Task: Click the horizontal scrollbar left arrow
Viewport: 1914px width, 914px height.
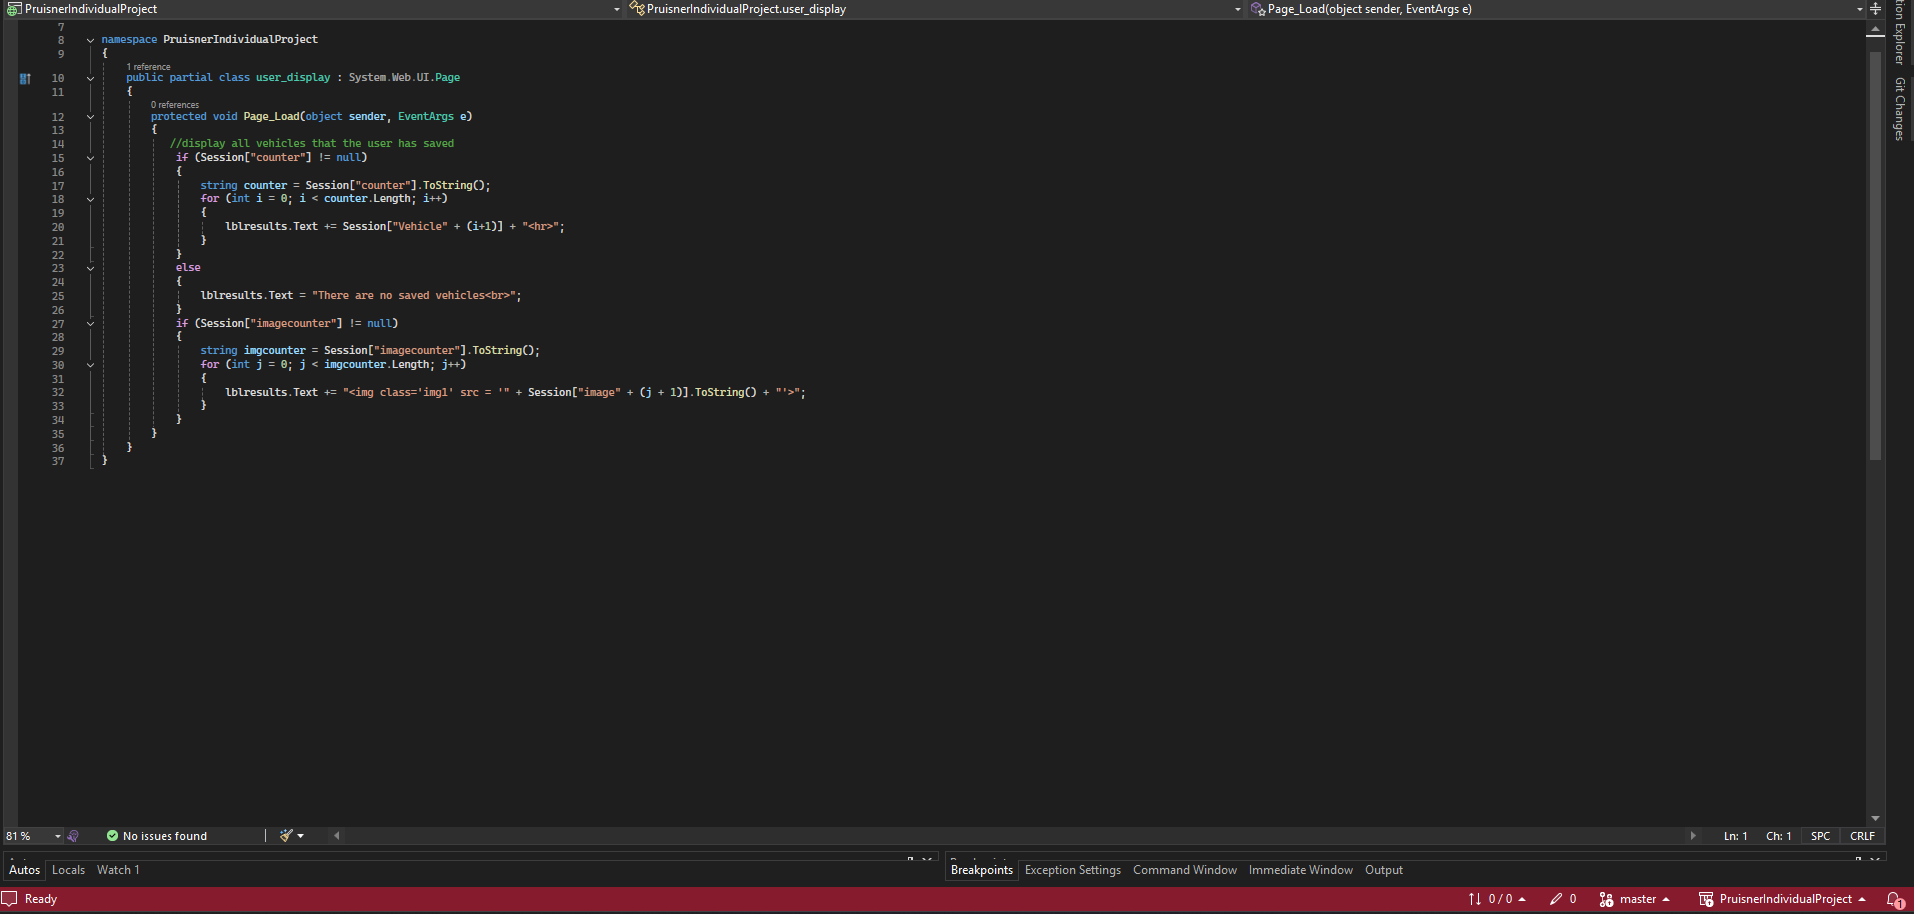Action: (x=337, y=836)
